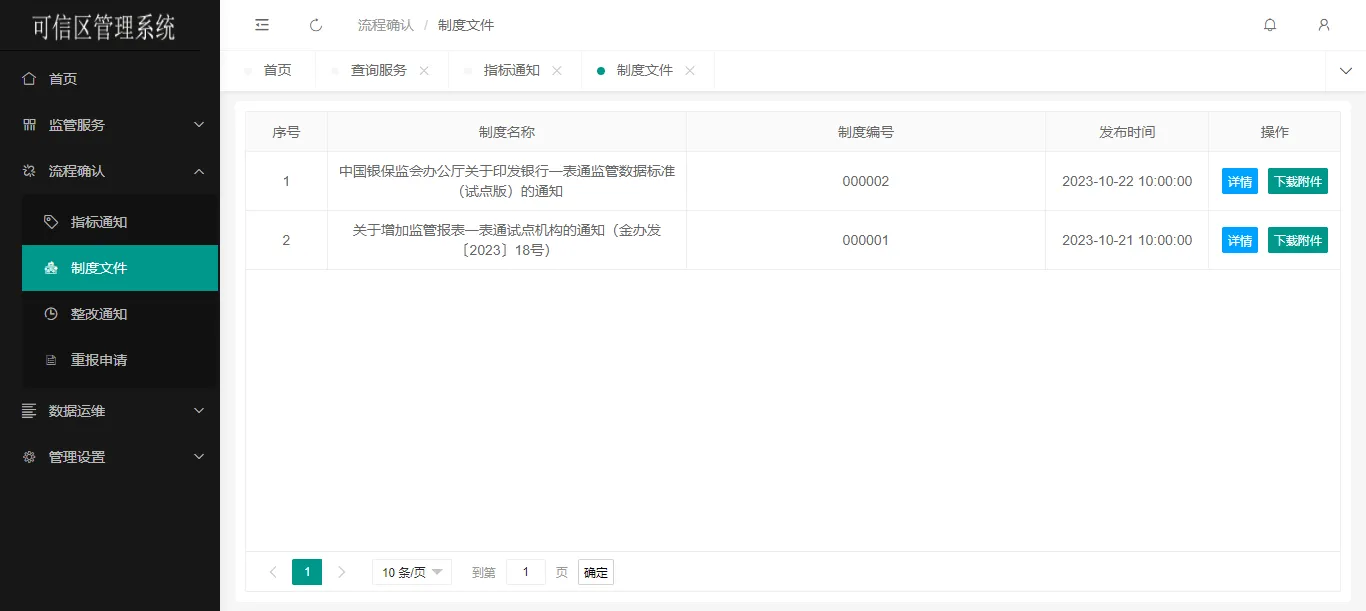Click the 首页 home icon in sidebar
Screen dimensions: 1366x611
pos(29,79)
